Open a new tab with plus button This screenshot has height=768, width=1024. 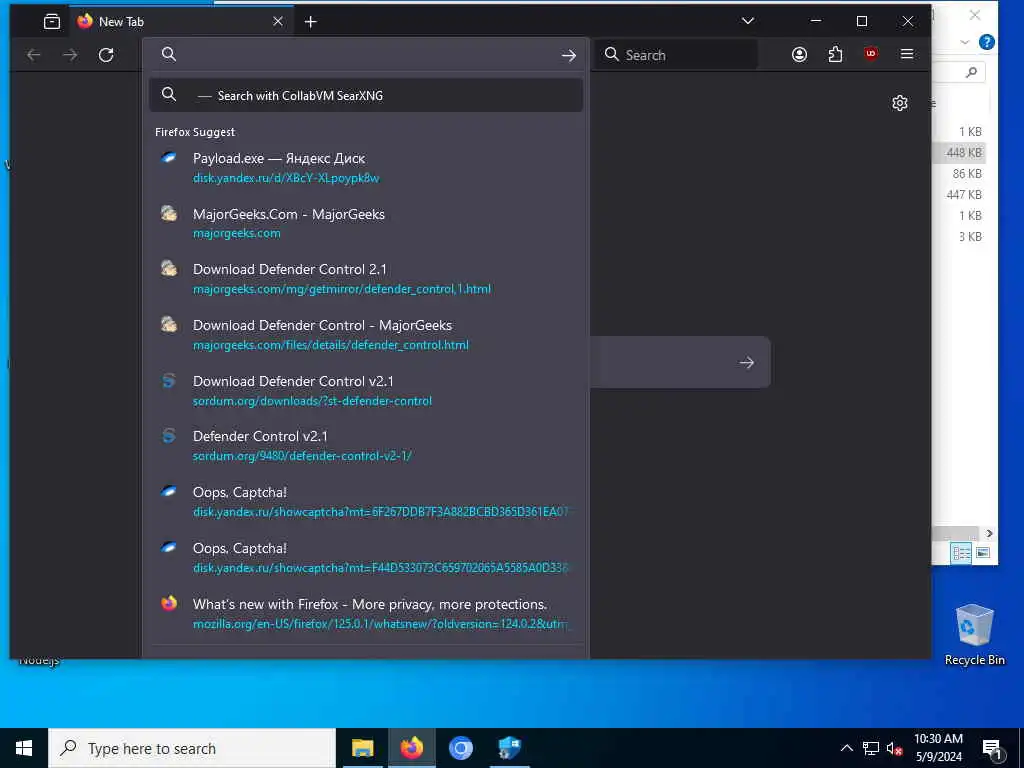click(311, 22)
